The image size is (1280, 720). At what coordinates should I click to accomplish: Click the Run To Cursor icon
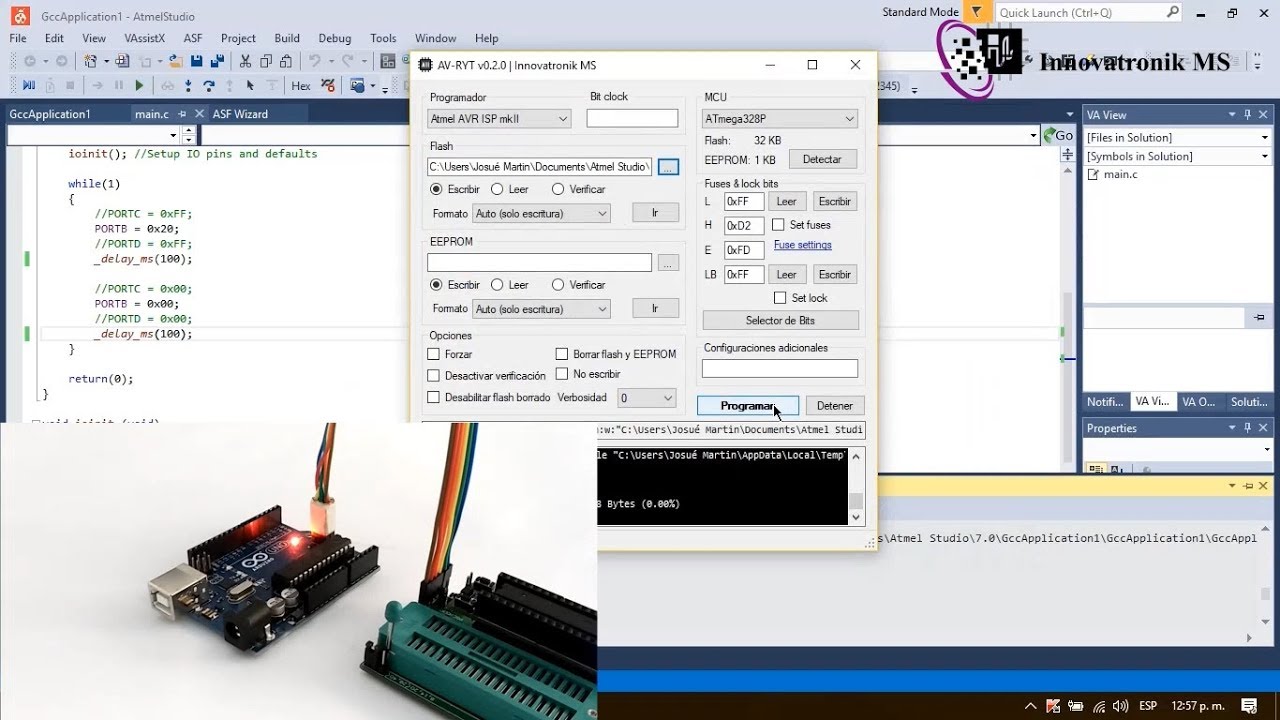[250, 85]
